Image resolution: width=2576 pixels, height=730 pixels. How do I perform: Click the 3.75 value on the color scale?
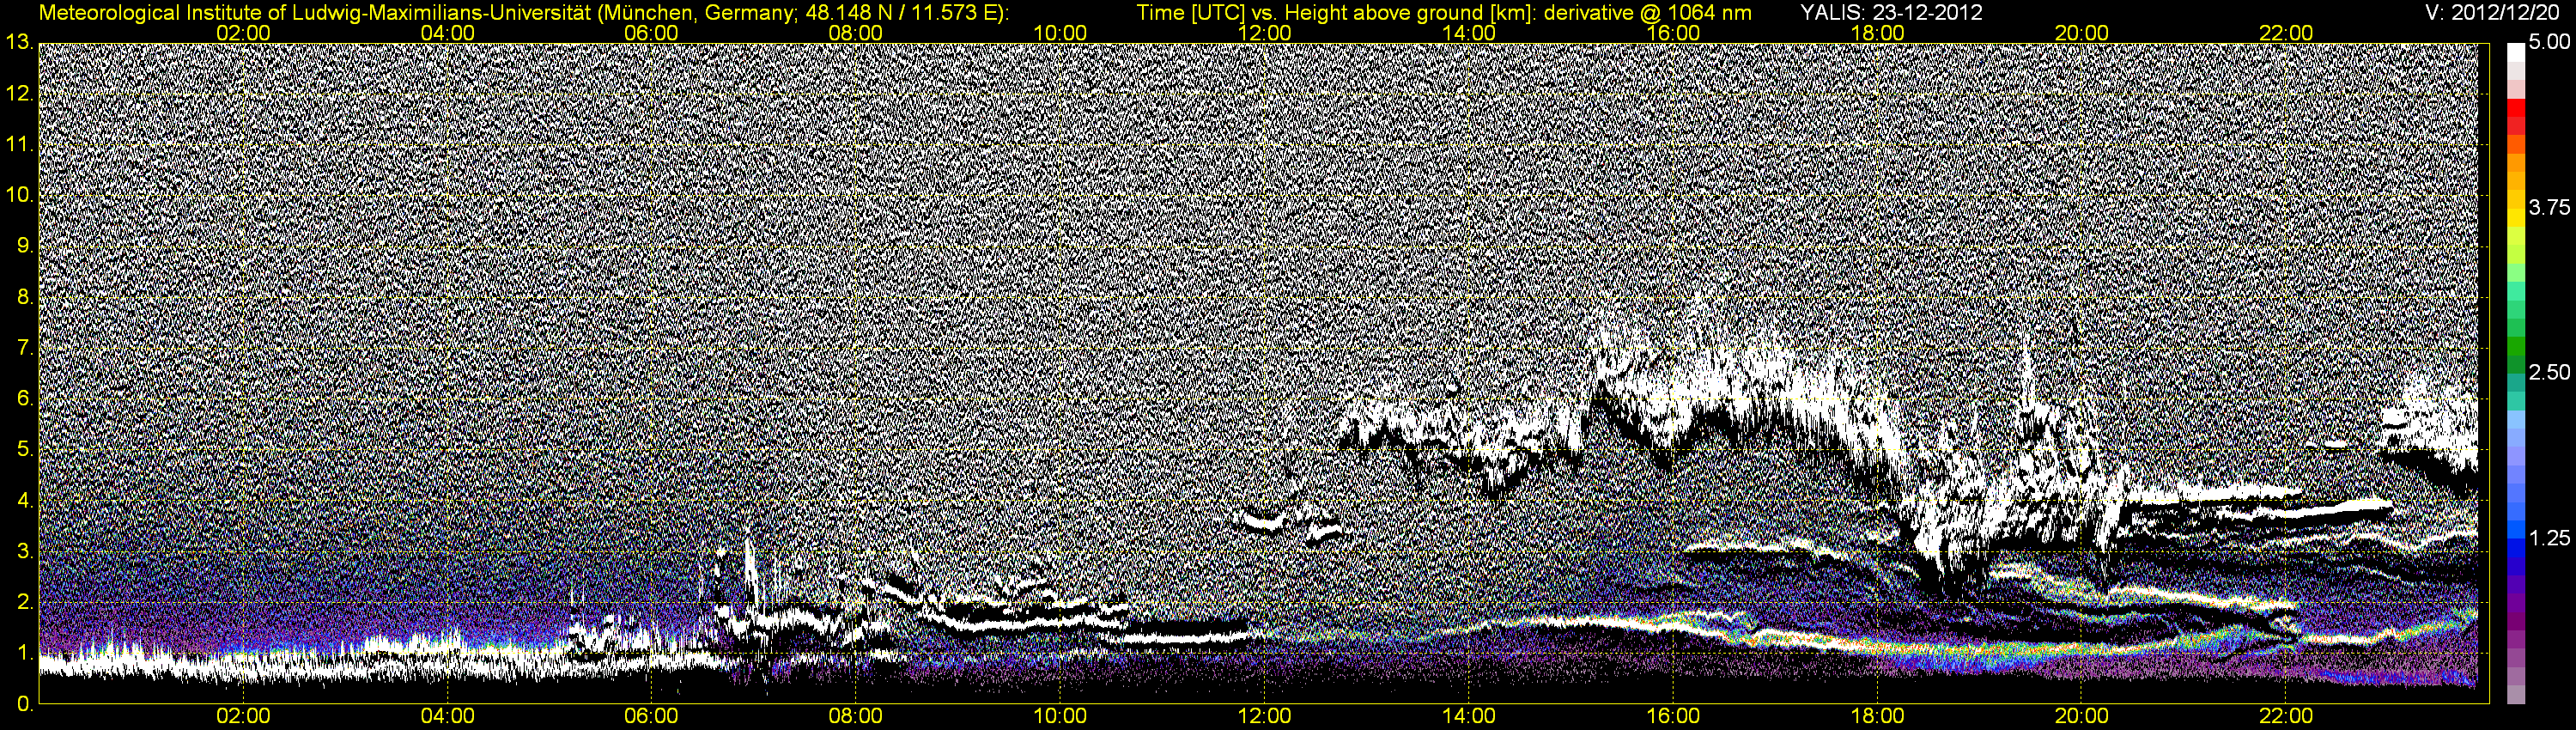2549,208
